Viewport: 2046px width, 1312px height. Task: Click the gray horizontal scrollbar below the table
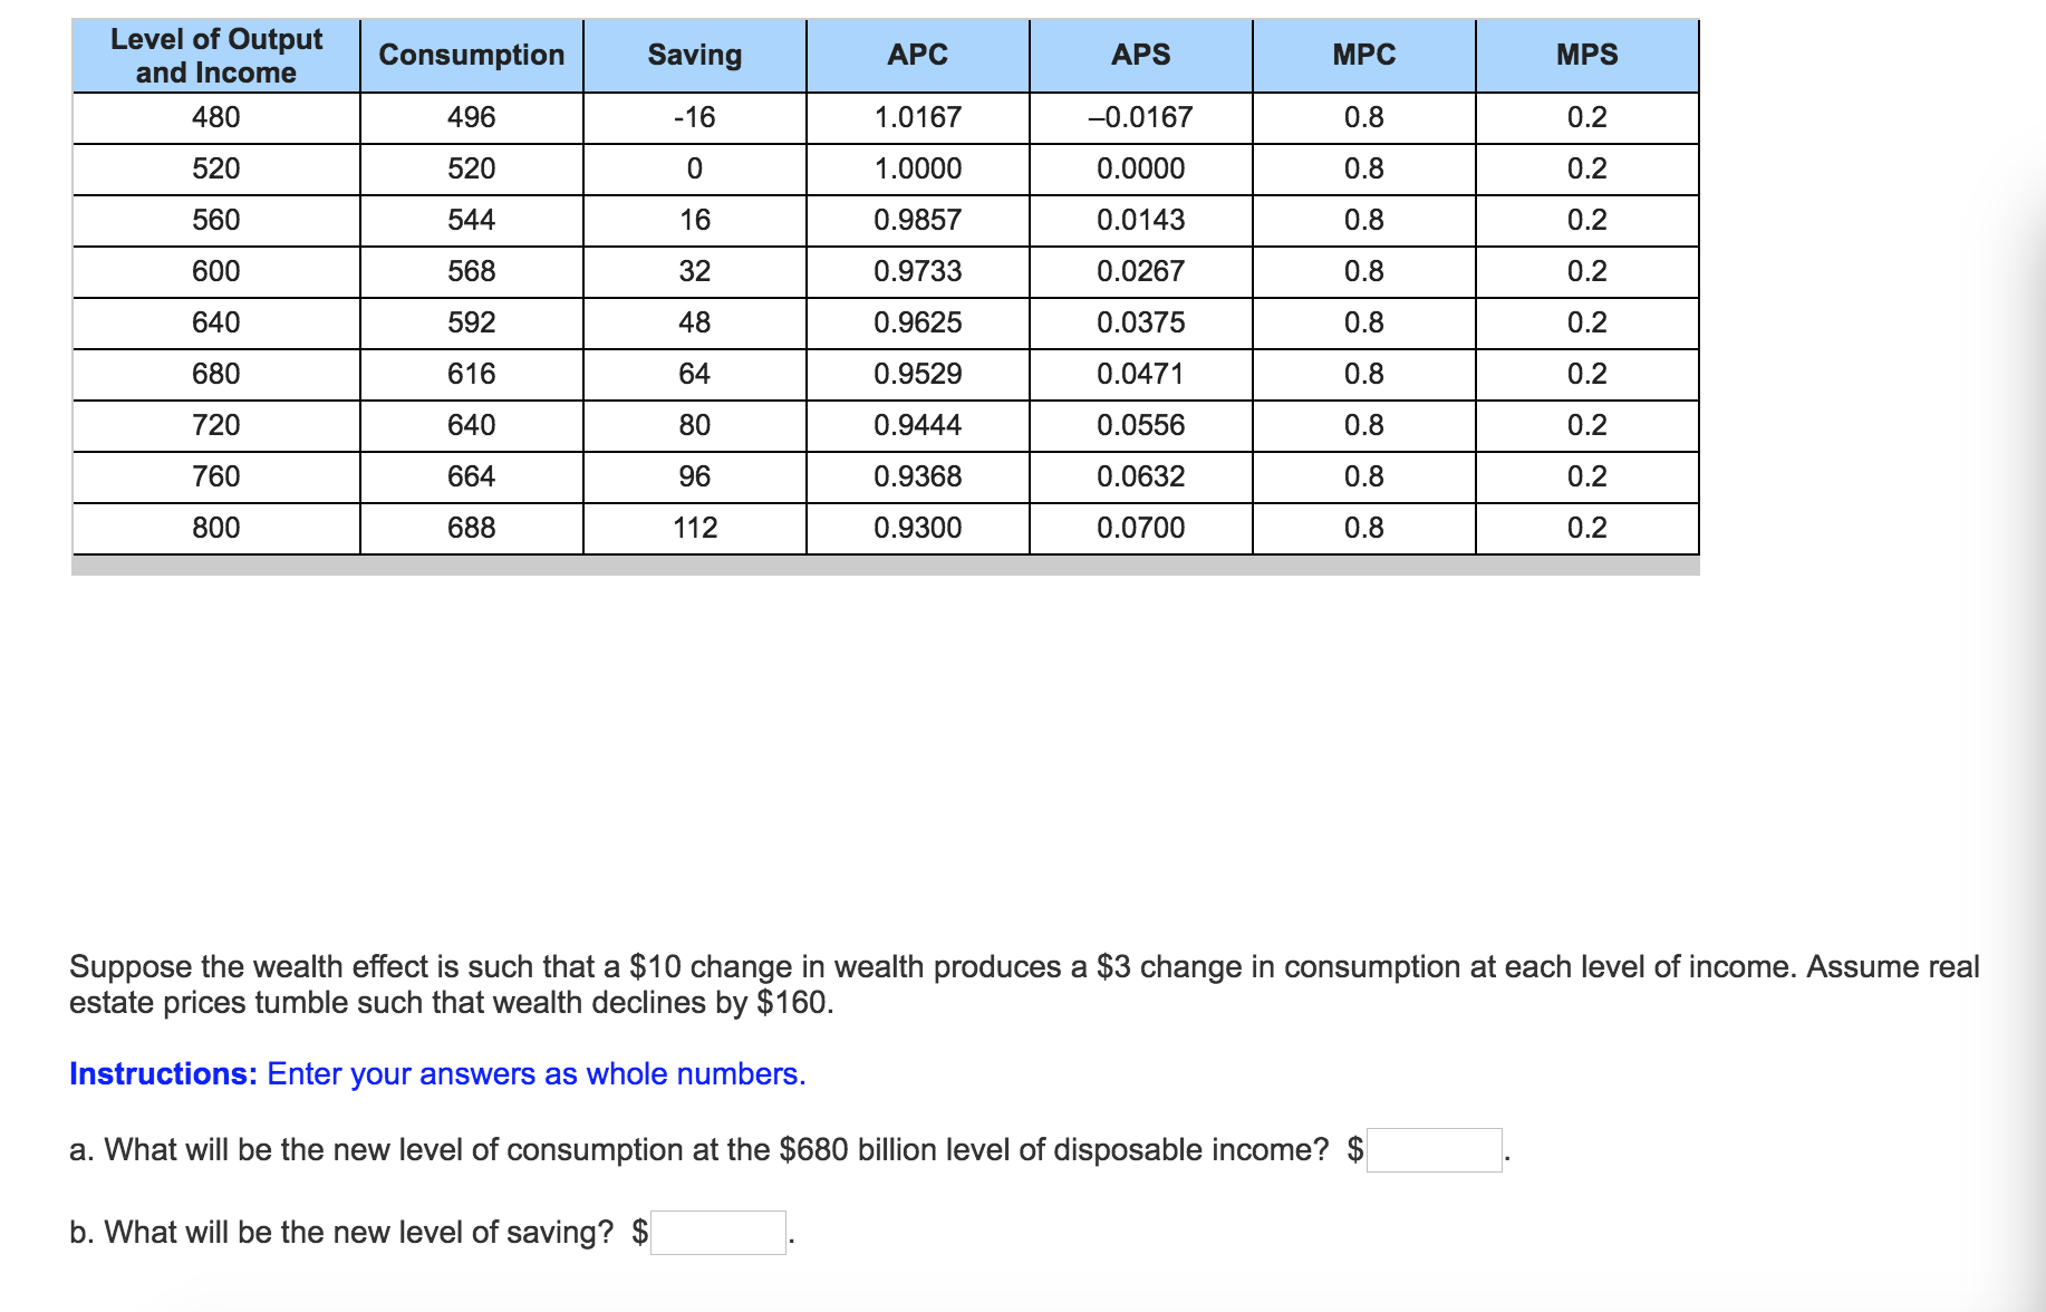(885, 566)
